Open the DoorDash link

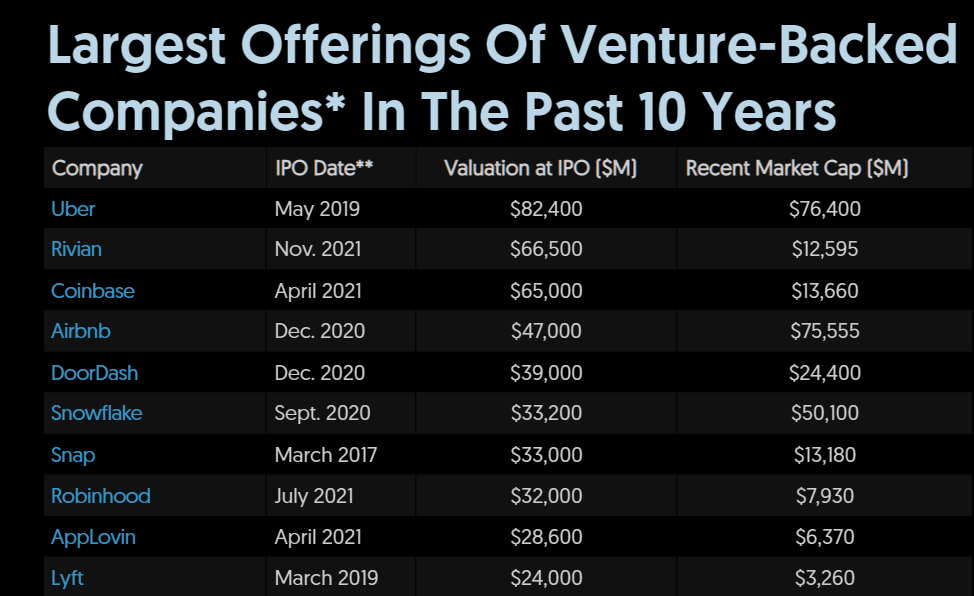[94, 373]
